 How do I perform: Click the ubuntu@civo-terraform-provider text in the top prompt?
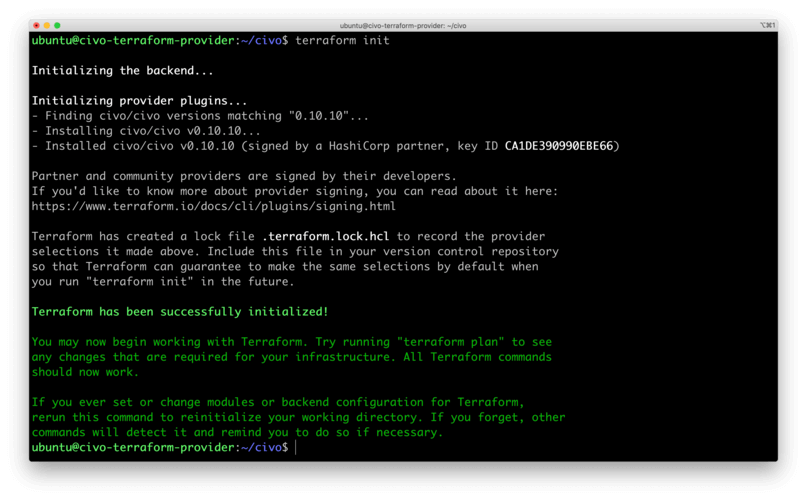point(134,40)
